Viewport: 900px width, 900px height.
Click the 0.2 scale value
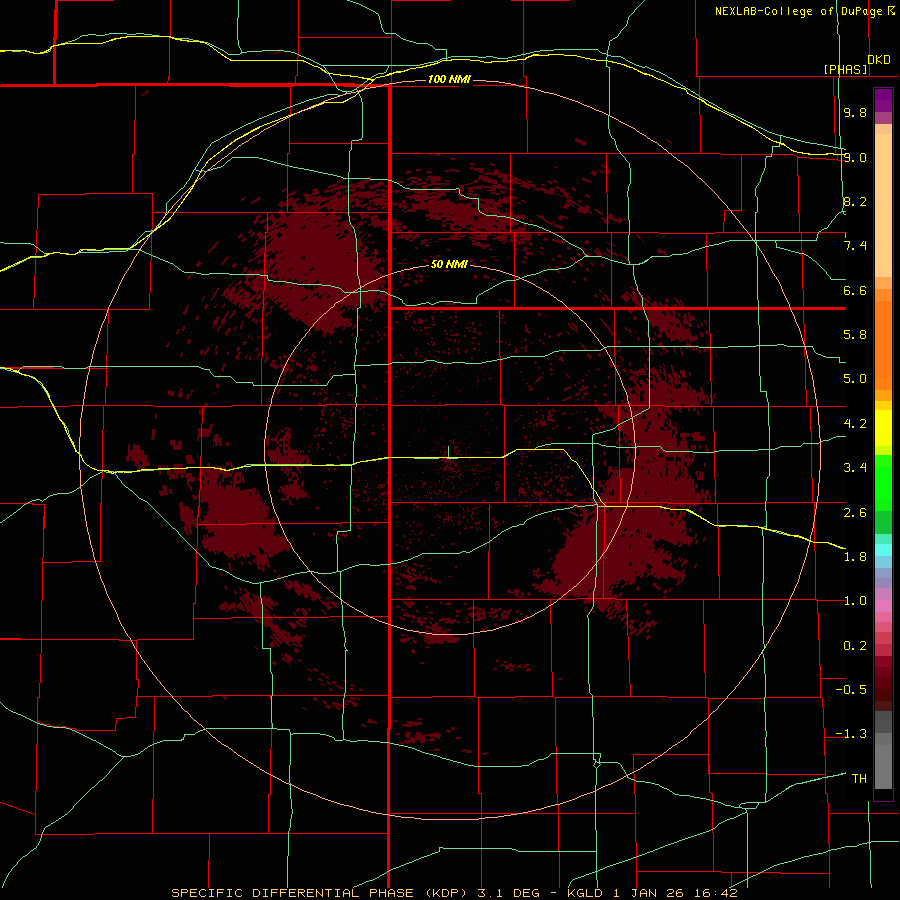click(x=855, y=646)
